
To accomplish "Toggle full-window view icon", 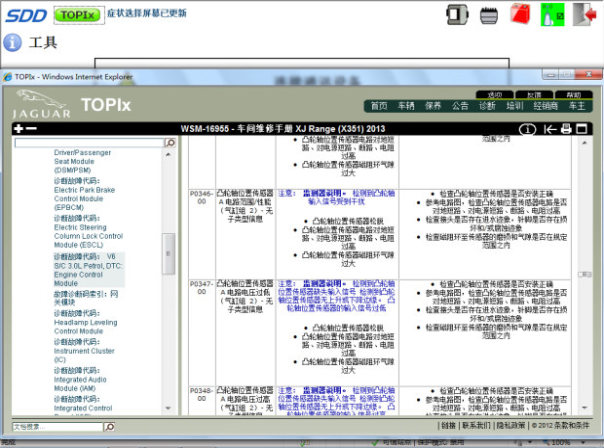I will (x=581, y=129).
